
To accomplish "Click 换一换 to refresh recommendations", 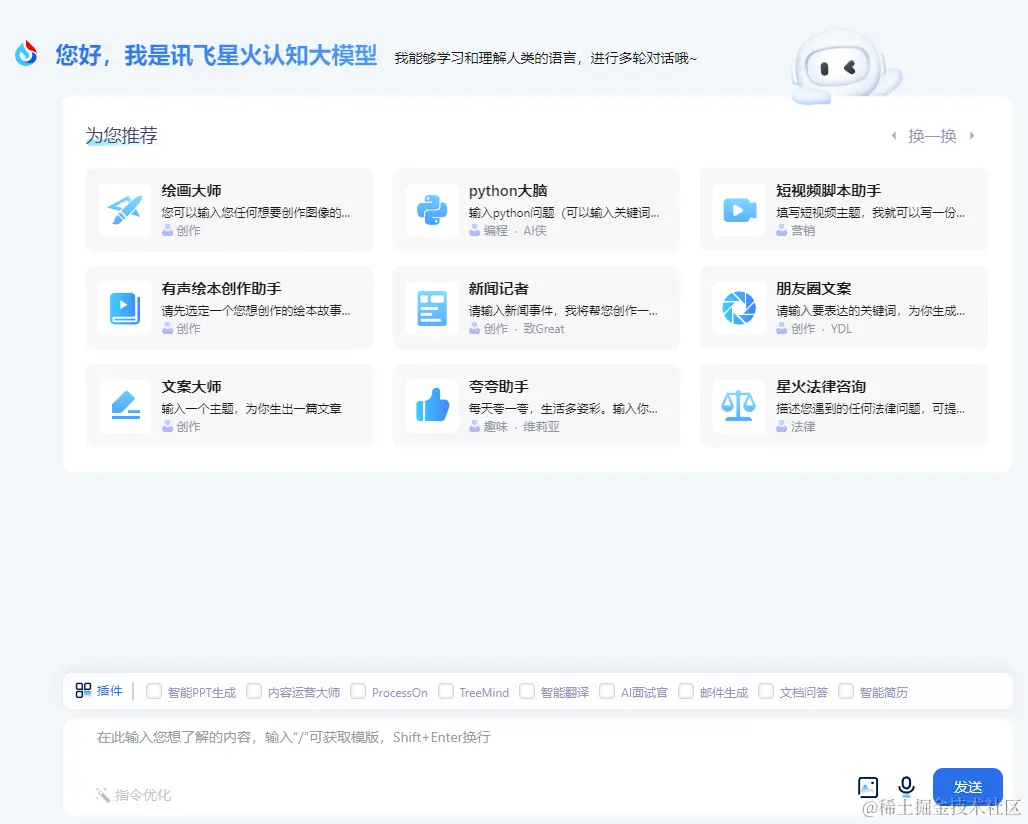I will click(x=932, y=136).
